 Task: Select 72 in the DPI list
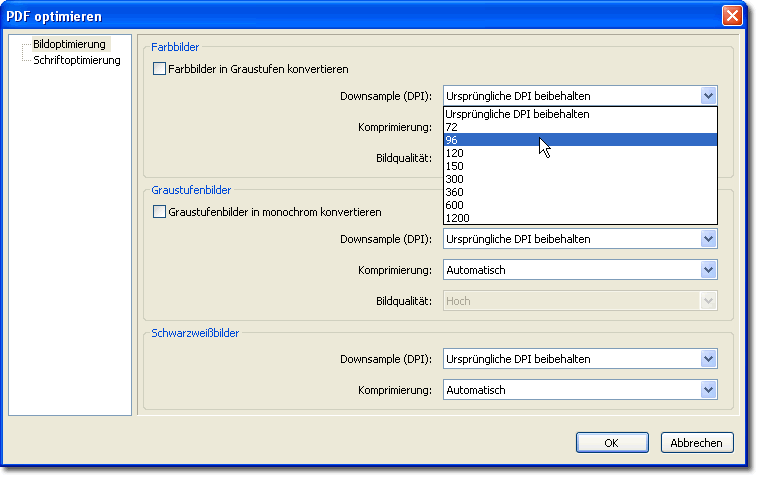pos(580,127)
